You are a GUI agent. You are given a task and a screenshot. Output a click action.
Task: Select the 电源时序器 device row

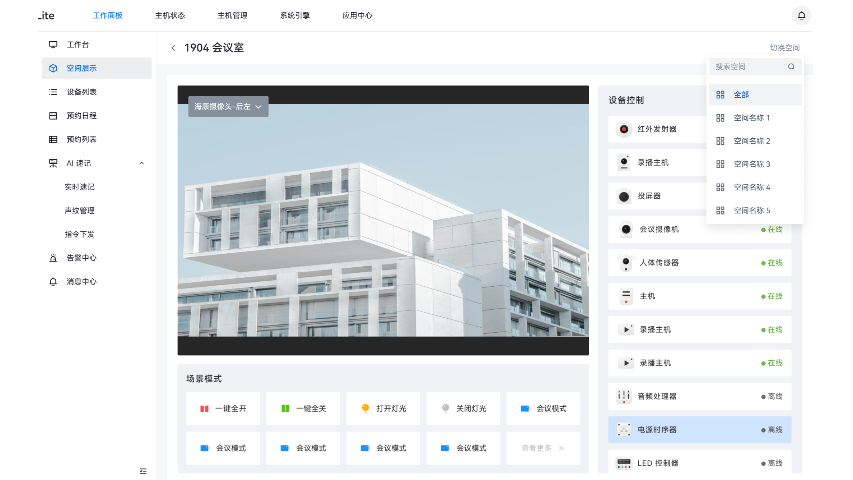[700, 429]
